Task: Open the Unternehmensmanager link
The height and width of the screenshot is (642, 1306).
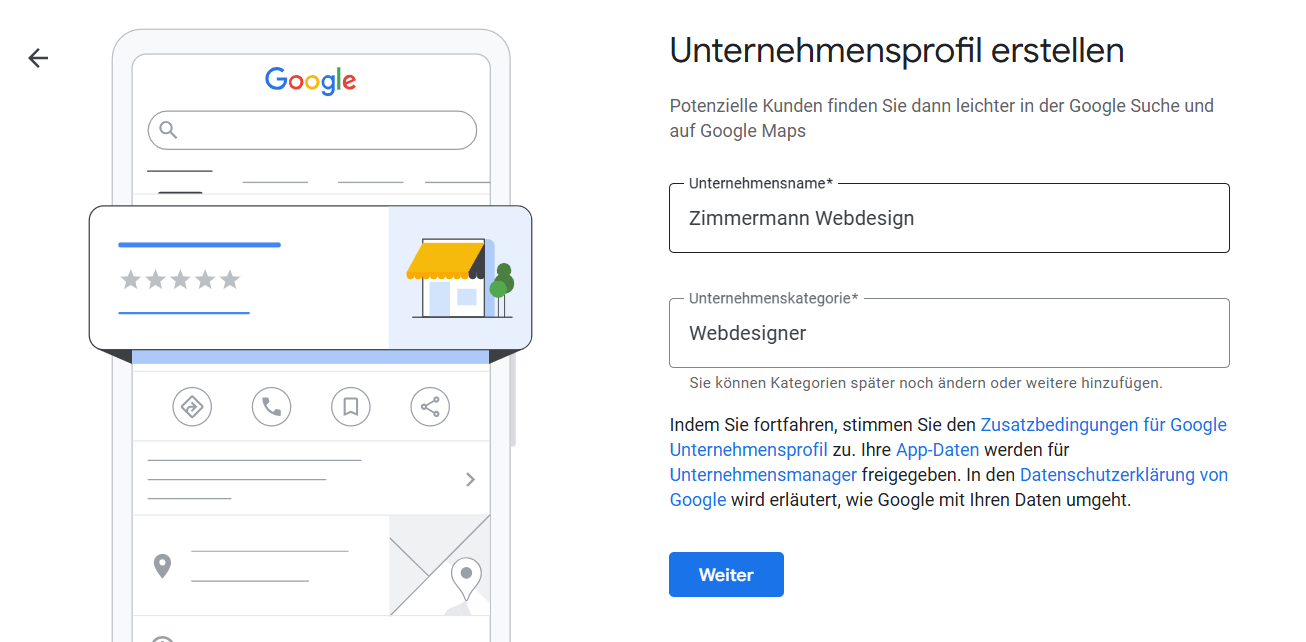Action: [763, 474]
